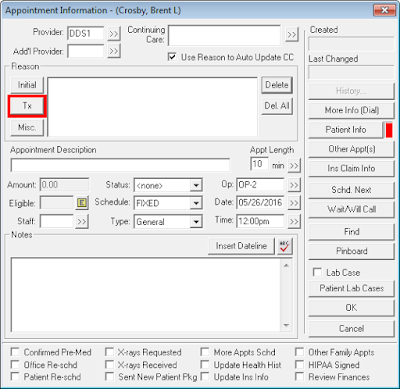The width and height of the screenshot is (400, 389).
Task: Click the Reason list box
Action: pyautogui.click(x=153, y=107)
